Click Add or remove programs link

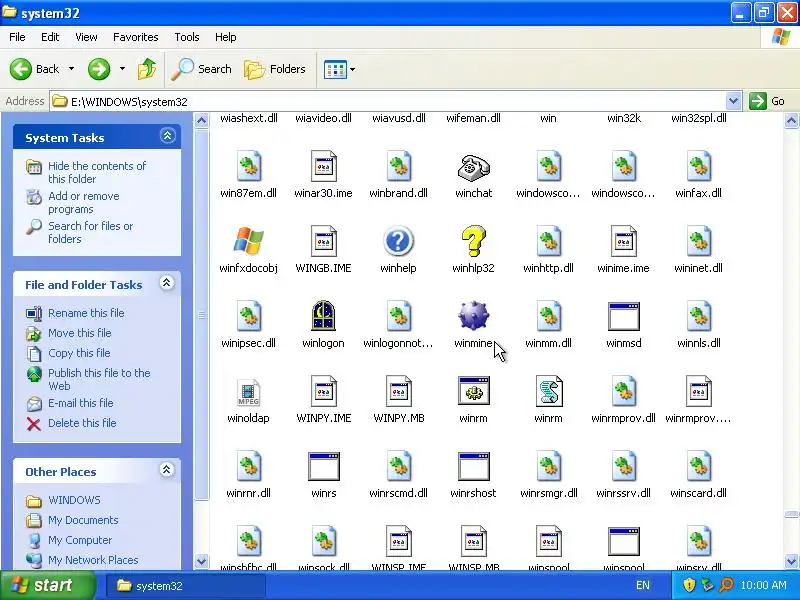coord(84,203)
